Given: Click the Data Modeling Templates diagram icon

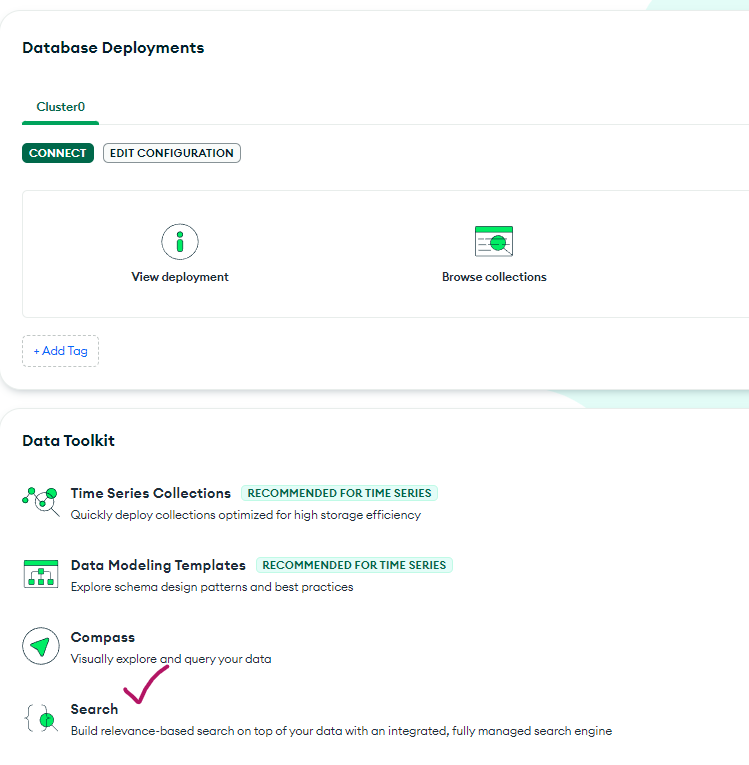Looking at the screenshot, I should point(41,574).
